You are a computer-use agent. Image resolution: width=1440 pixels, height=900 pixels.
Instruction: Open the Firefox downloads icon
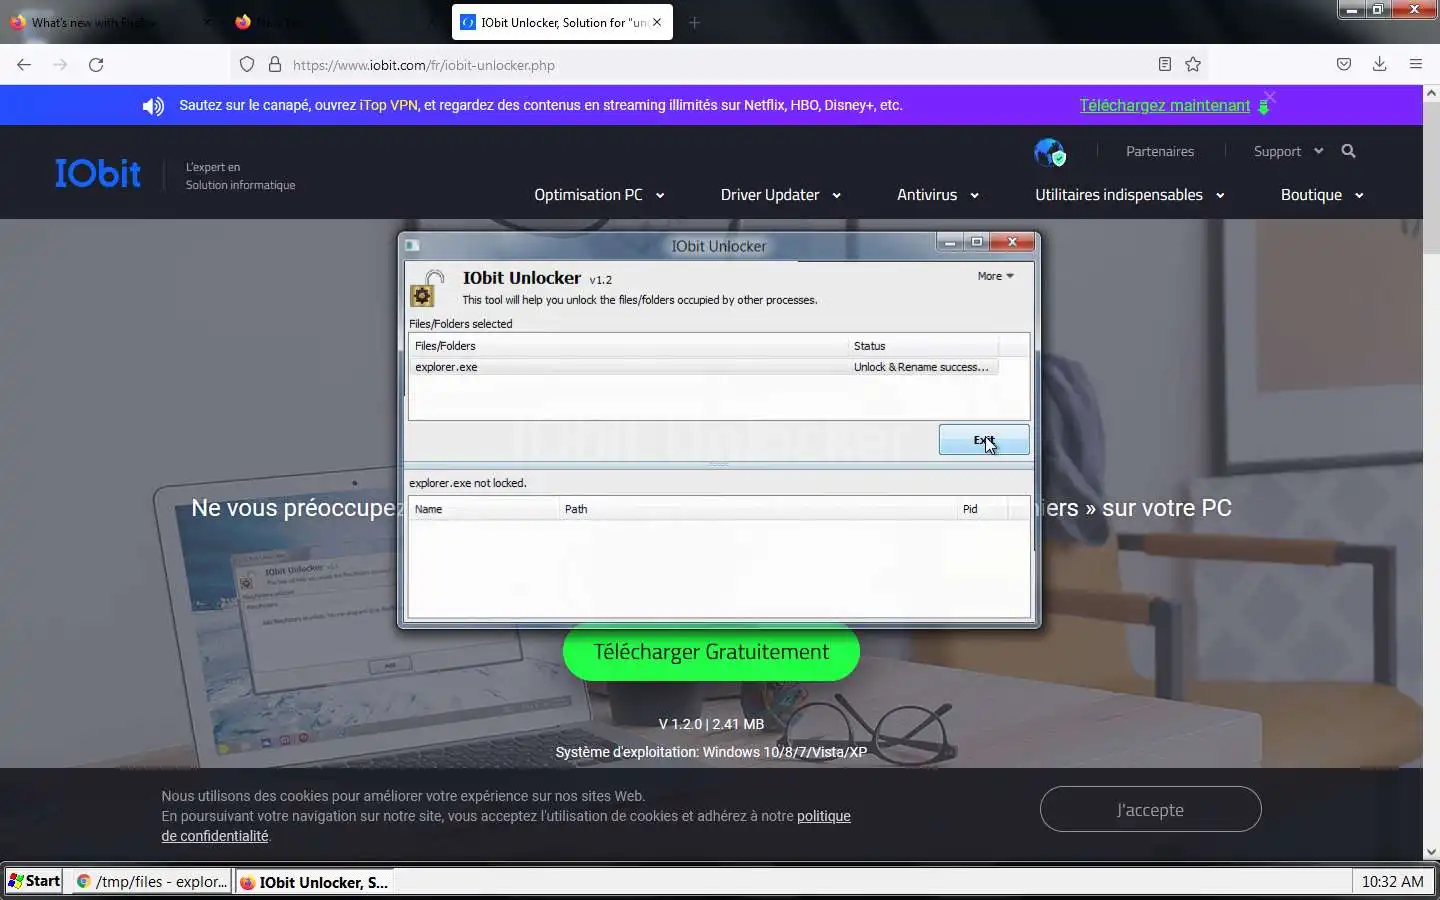click(1380, 65)
